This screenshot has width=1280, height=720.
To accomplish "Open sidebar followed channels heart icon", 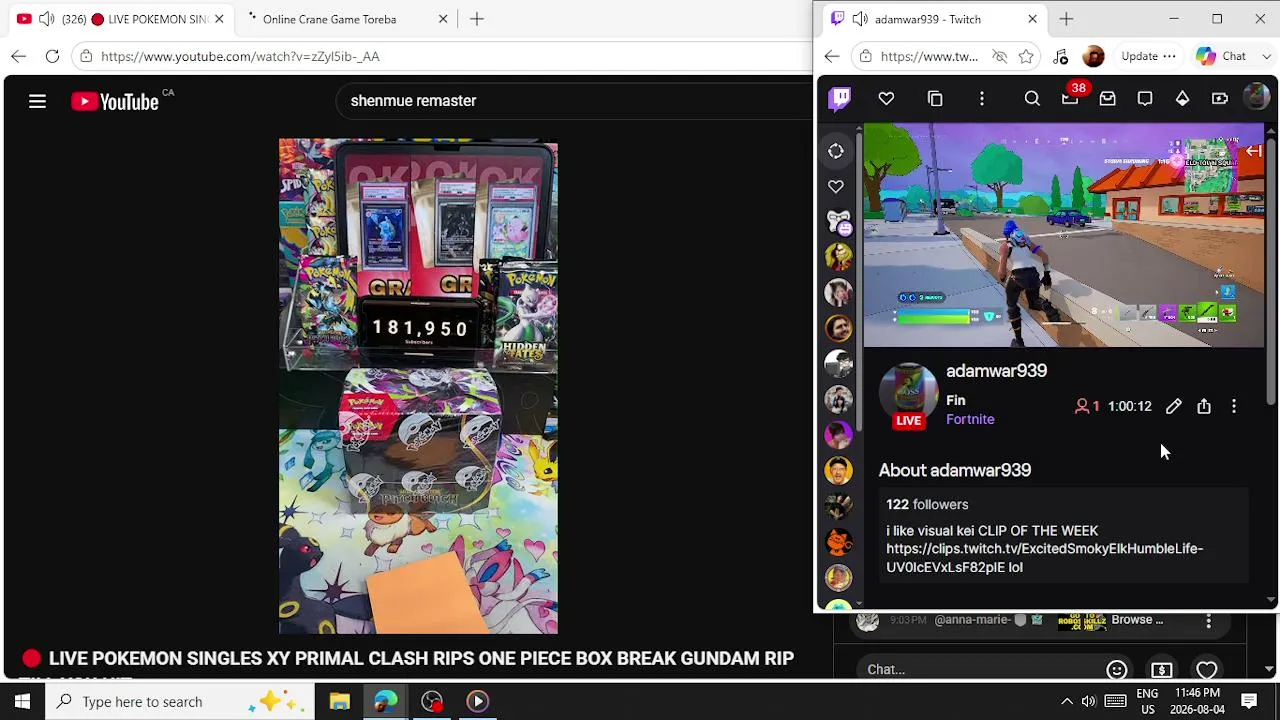I will pyautogui.click(x=836, y=187).
